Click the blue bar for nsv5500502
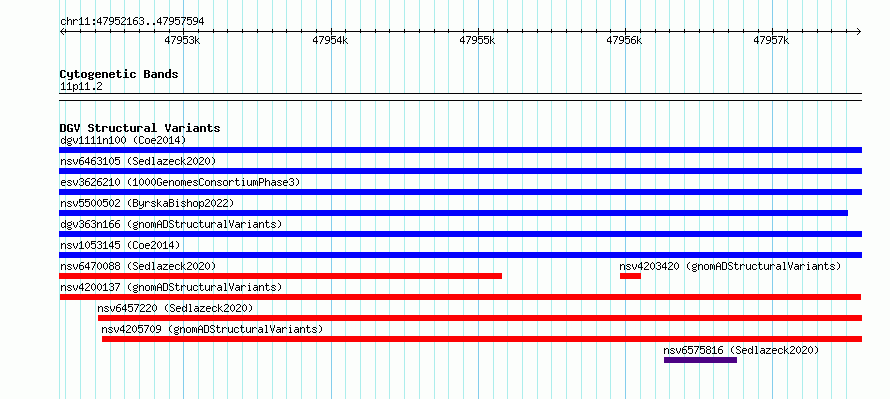 454,213
